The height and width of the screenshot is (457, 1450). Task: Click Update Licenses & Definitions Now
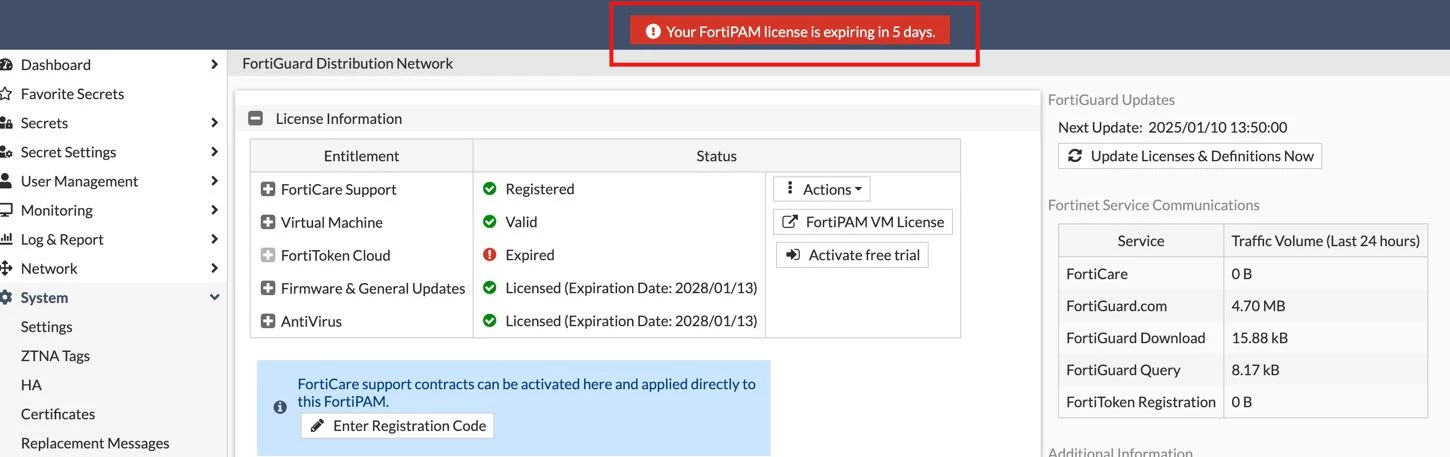(1190, 156)
